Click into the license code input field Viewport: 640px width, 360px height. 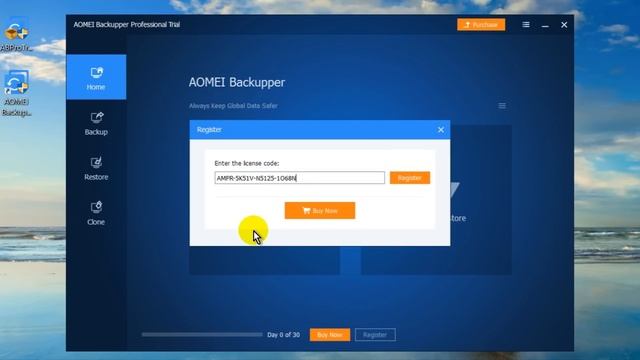coord(300,178)
